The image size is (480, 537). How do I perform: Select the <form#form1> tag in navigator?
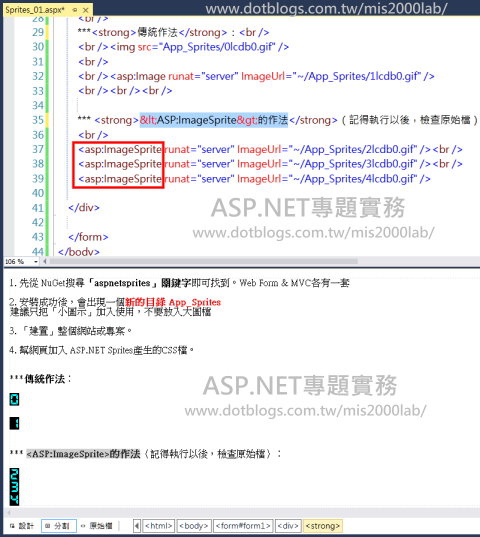click(x=243, y=526)
